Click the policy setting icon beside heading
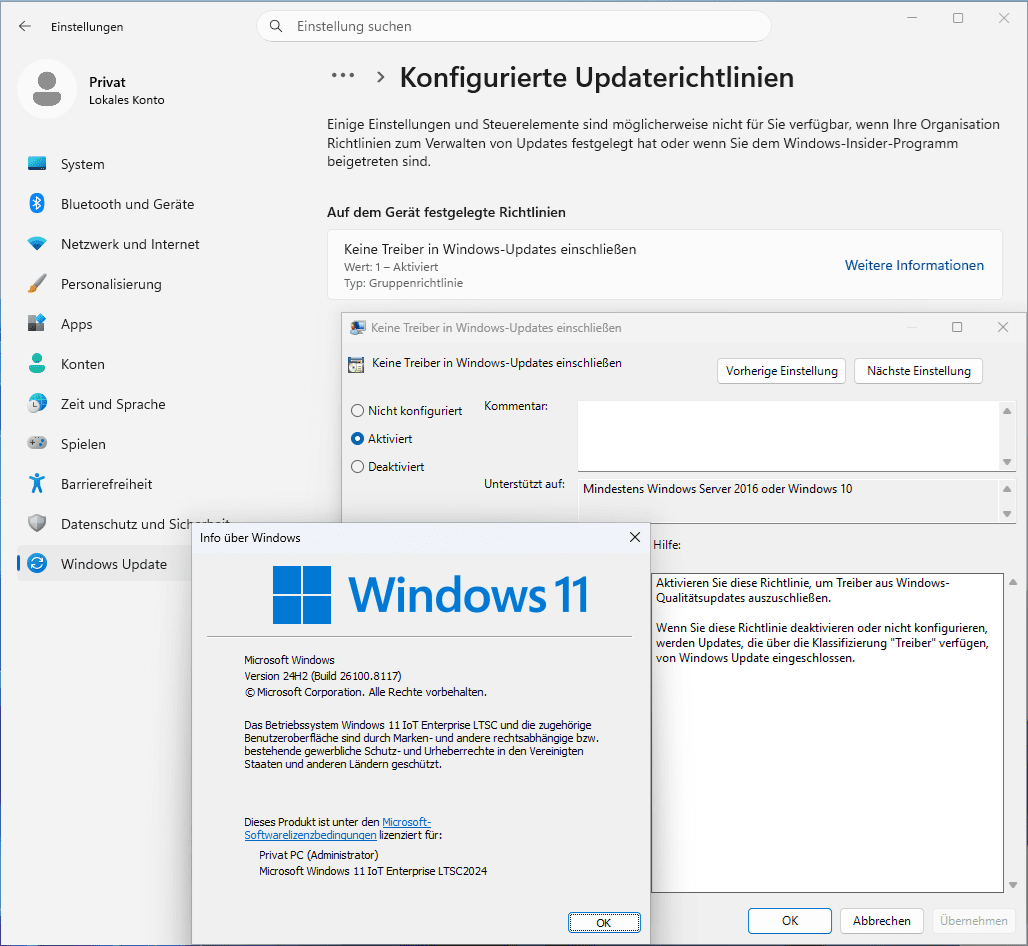 click(x=356, y=365)
